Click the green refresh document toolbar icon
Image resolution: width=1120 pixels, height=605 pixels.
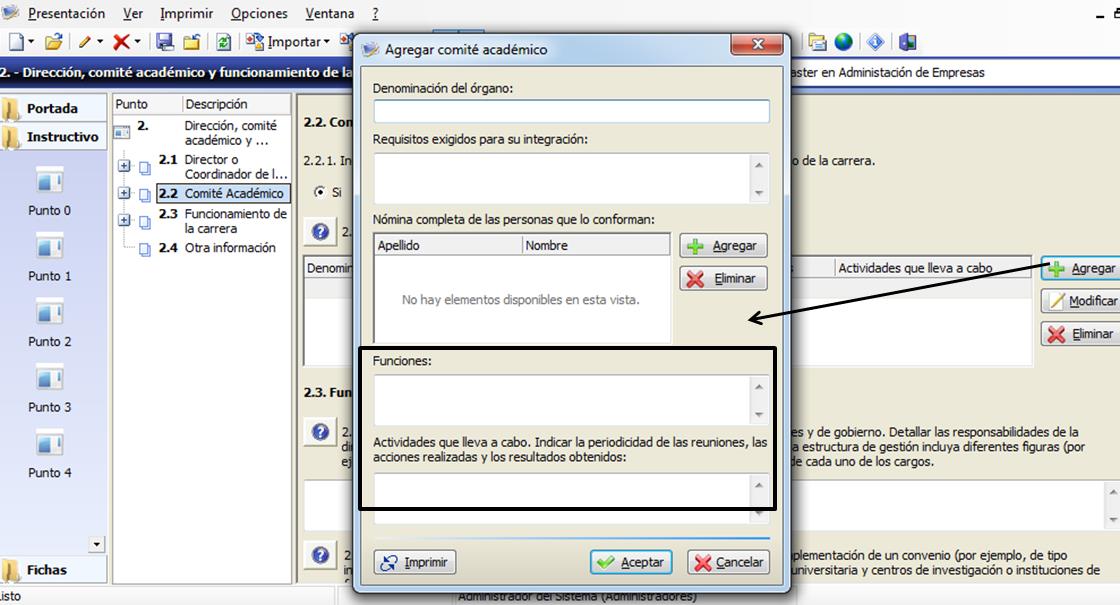click(224, 42)
